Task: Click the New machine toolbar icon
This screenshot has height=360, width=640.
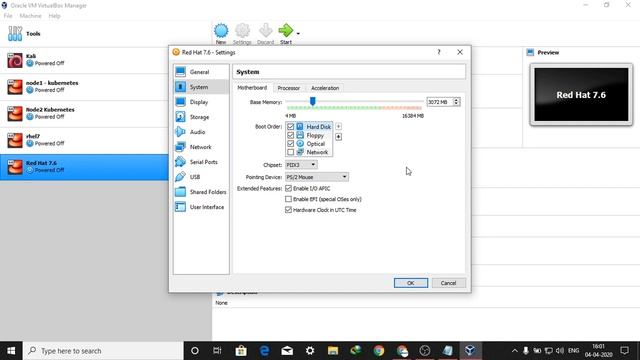Action: (x=221, y=33)
